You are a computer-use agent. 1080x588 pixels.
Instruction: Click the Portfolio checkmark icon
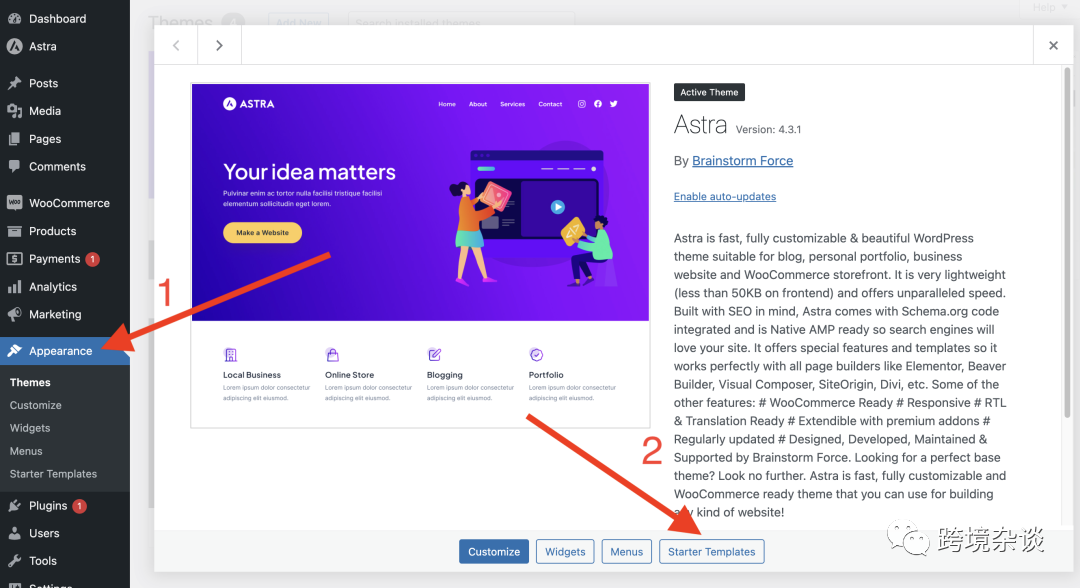point(537,355)
